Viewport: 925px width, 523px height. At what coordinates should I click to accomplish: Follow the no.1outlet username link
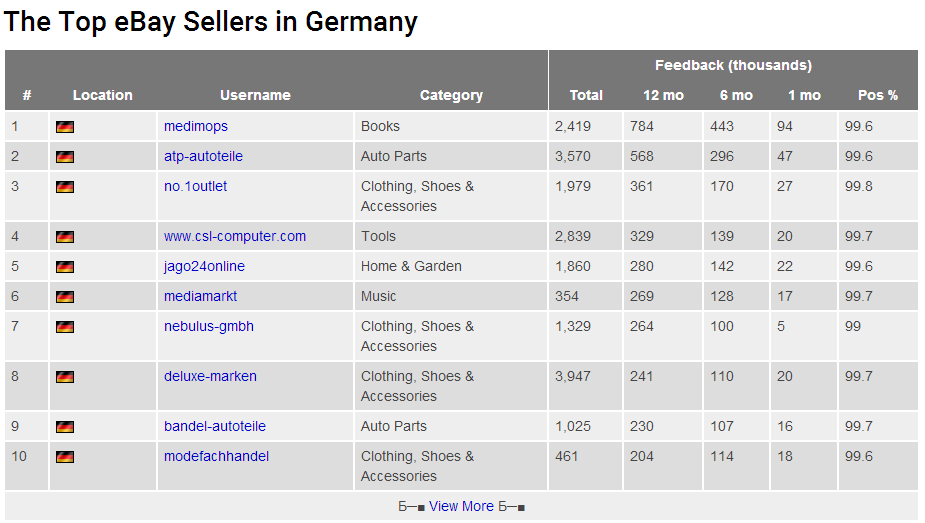coord(195,186)
